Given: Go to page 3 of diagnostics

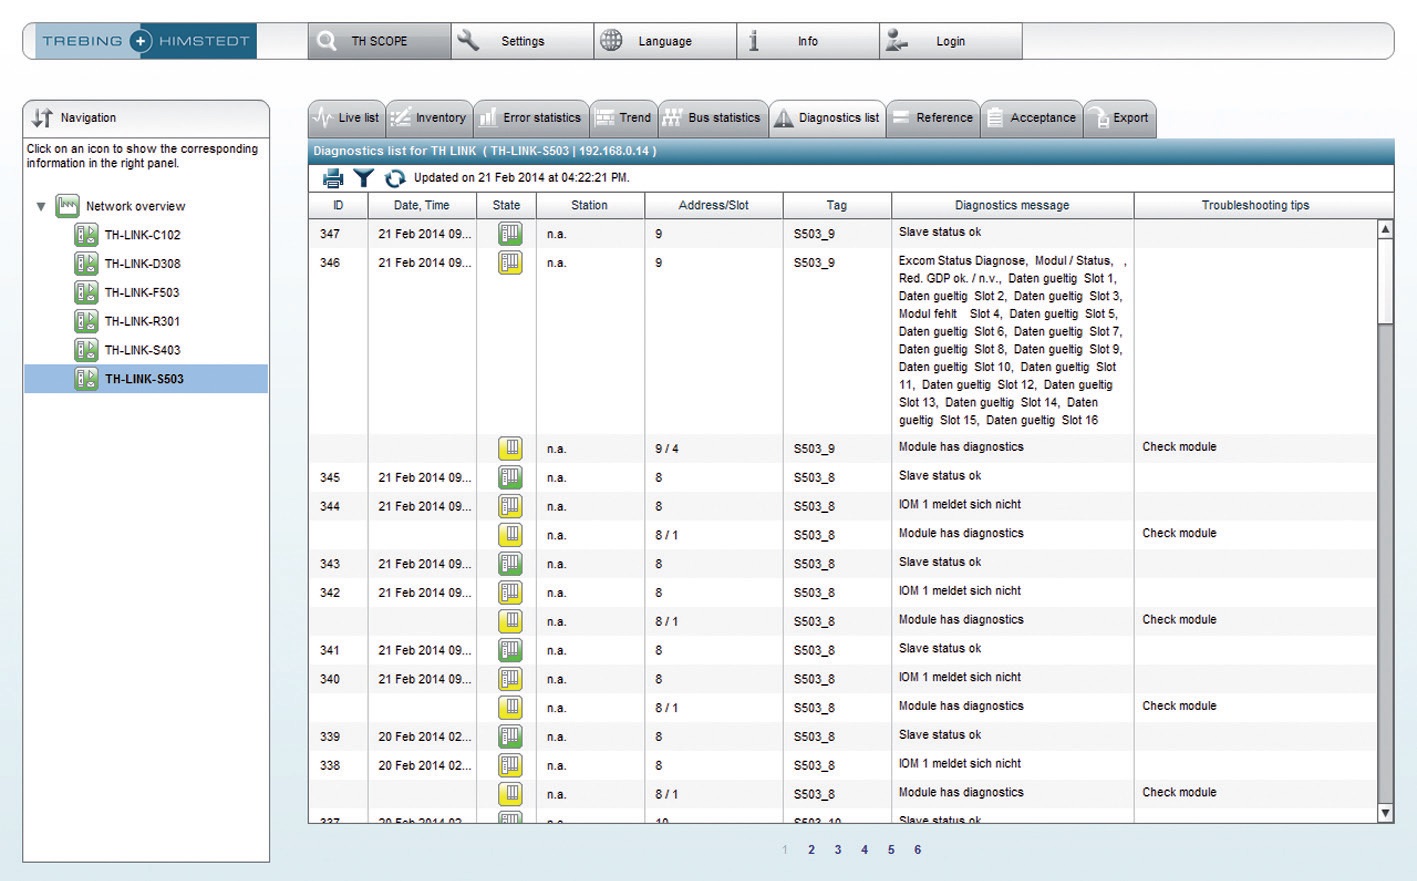Looking at the screenshot, I should point(838,850).
